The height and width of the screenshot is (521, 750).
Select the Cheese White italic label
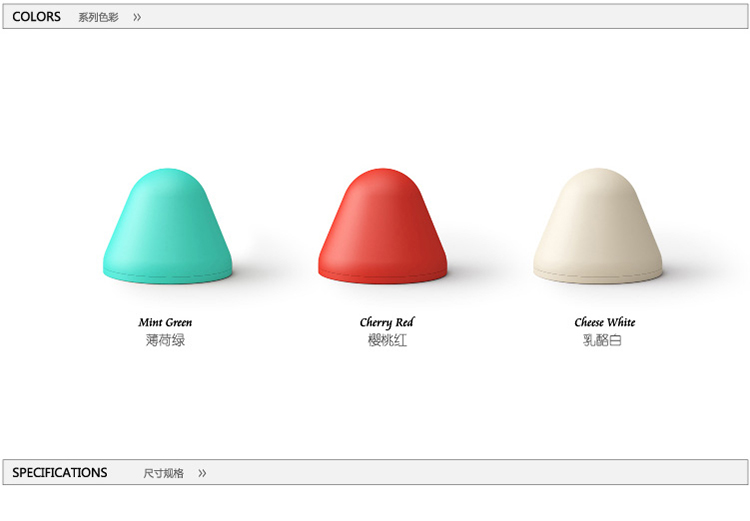[x=604, y=322]
